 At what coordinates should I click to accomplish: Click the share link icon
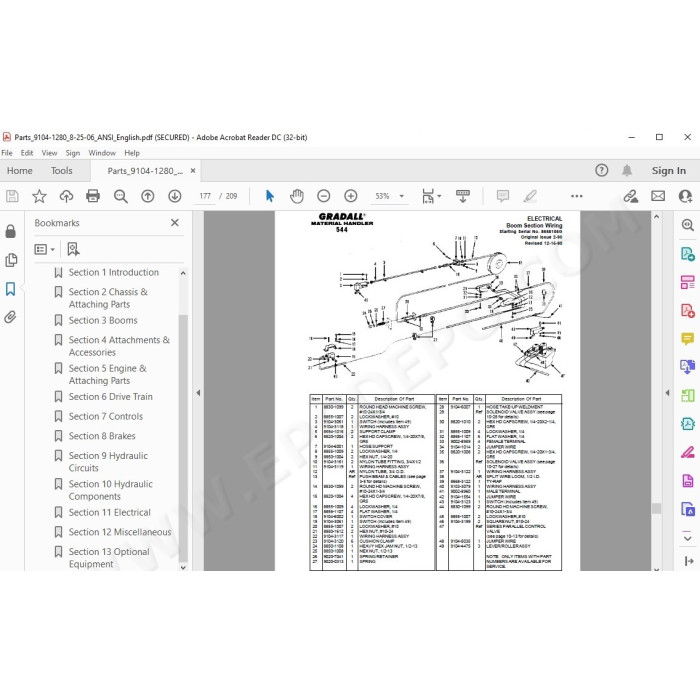[630, 196]
